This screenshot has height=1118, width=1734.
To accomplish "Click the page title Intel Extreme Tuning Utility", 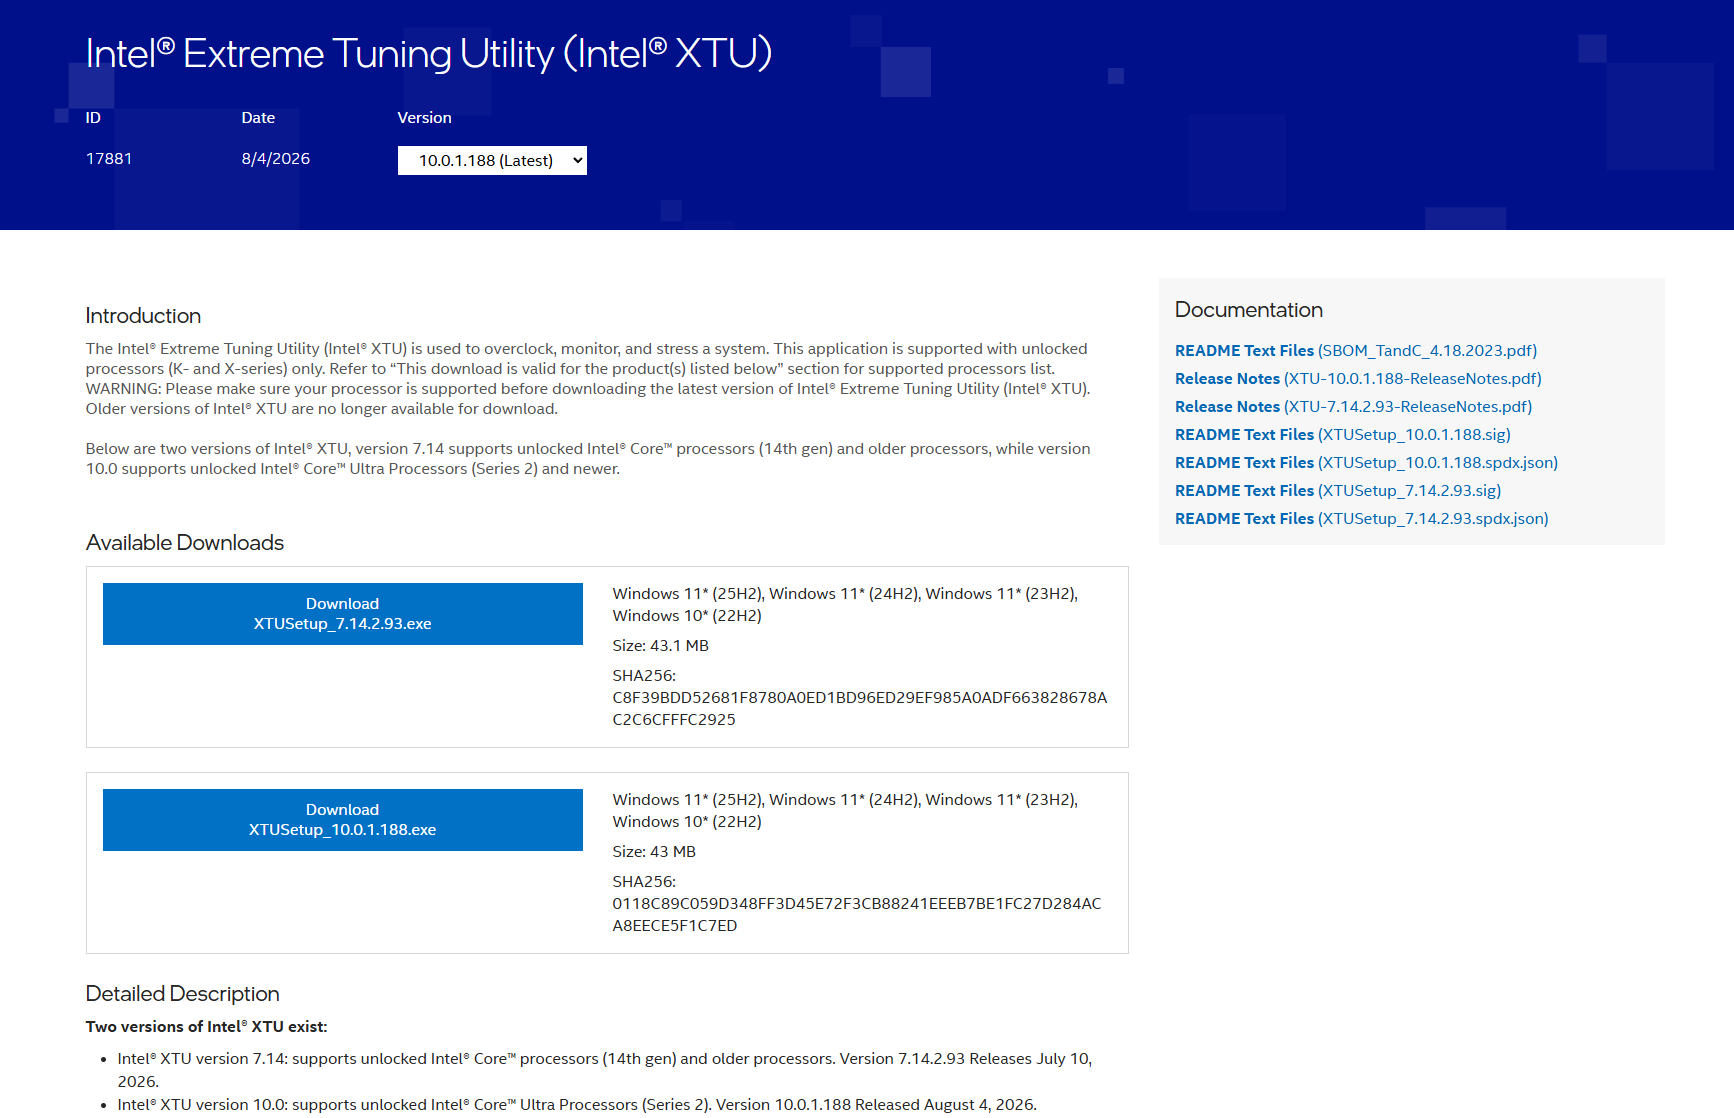I will pos(429,53).
